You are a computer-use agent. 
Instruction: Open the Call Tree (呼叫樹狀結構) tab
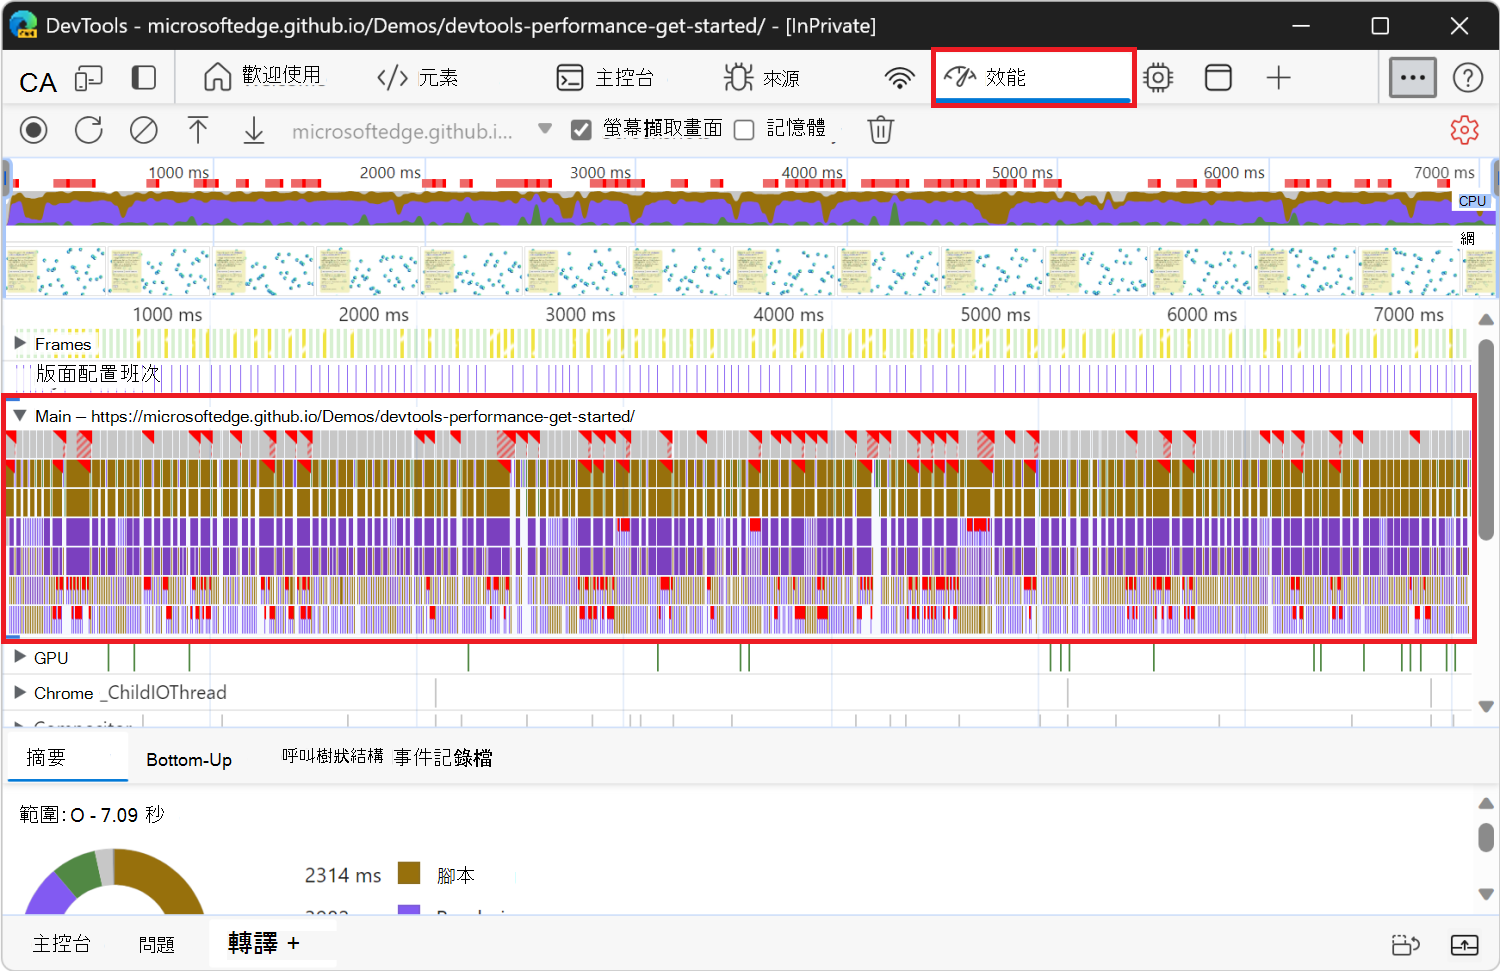tap(332, 757)
